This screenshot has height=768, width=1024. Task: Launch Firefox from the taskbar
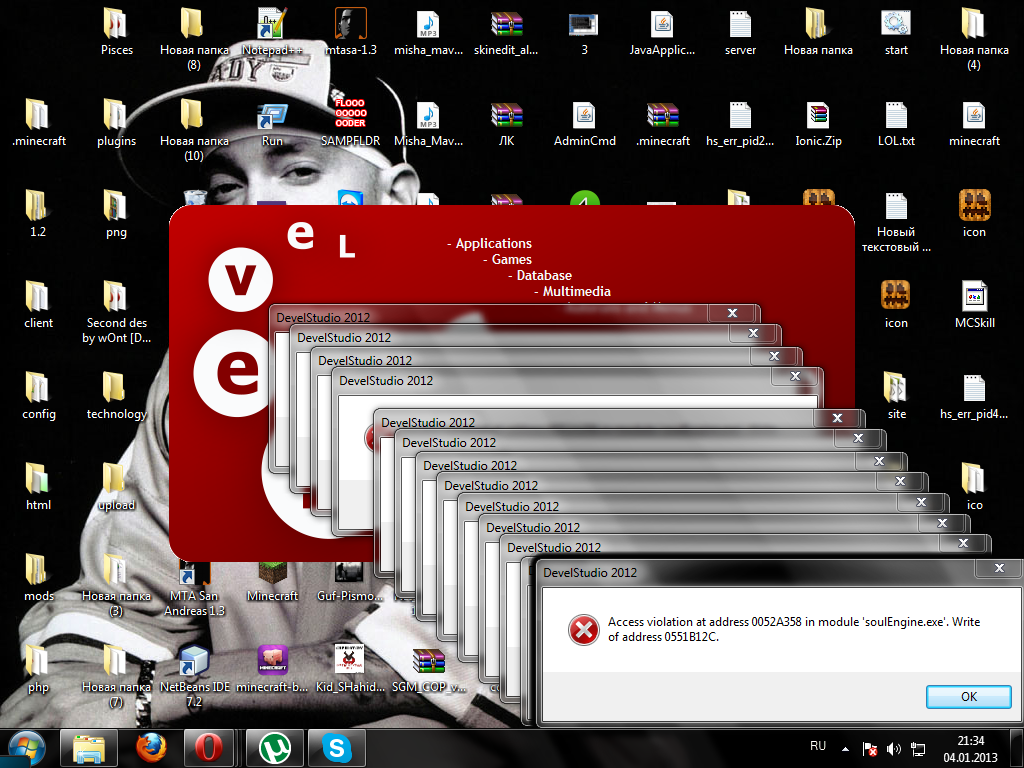tap(151, 748)
